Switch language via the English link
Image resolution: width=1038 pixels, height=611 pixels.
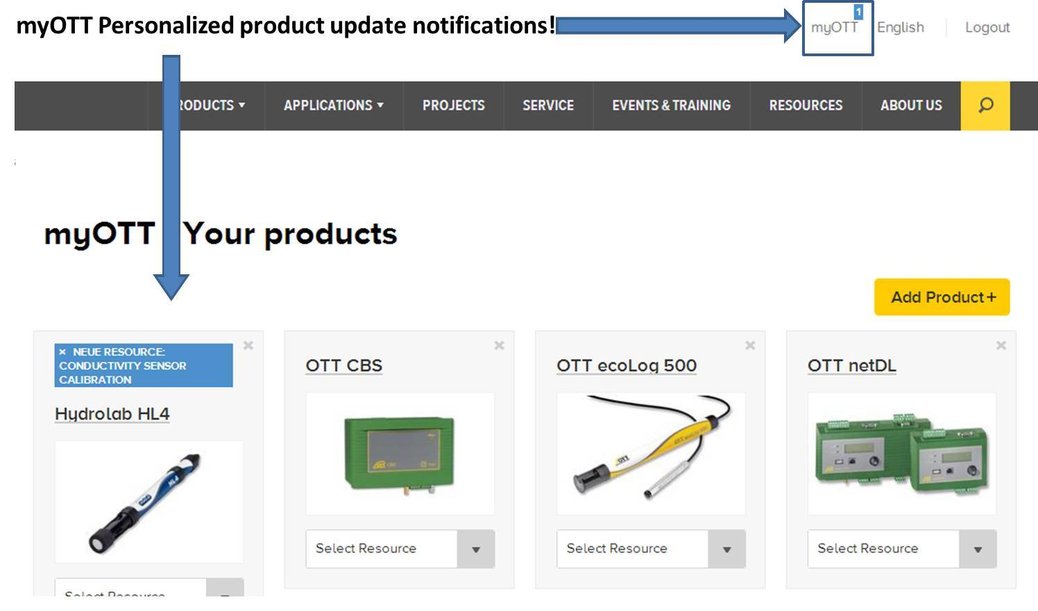click(x=900, y=27)
